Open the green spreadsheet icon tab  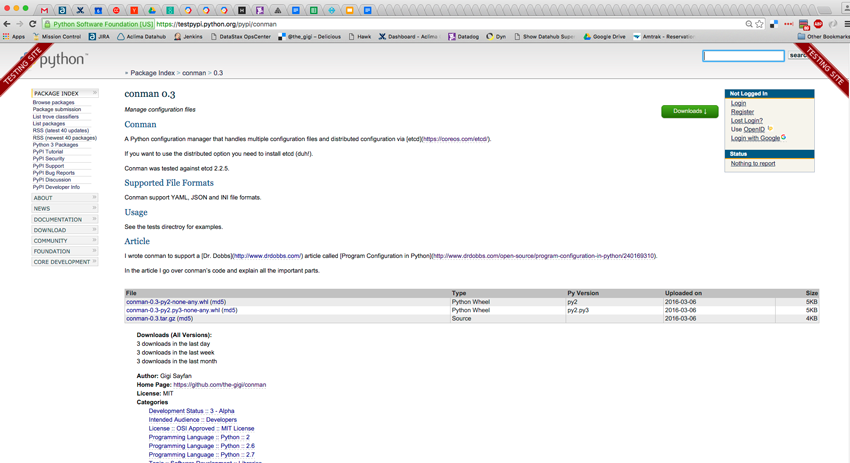click(313, 10)
